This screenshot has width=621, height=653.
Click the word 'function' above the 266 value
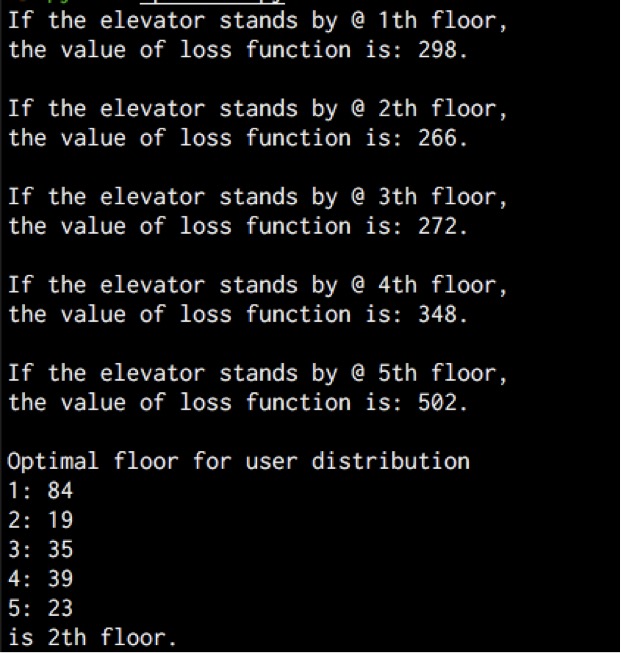coord(299,138)
